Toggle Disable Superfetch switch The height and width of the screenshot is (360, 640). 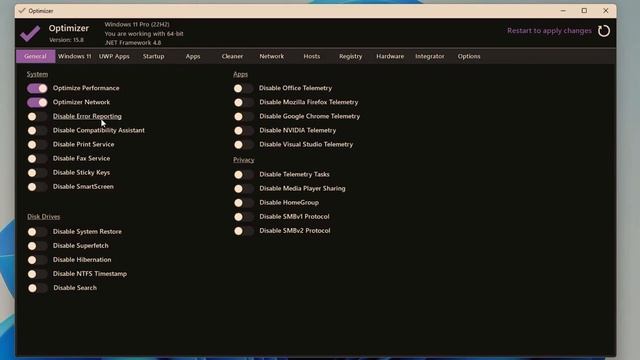tap(37, 246)
